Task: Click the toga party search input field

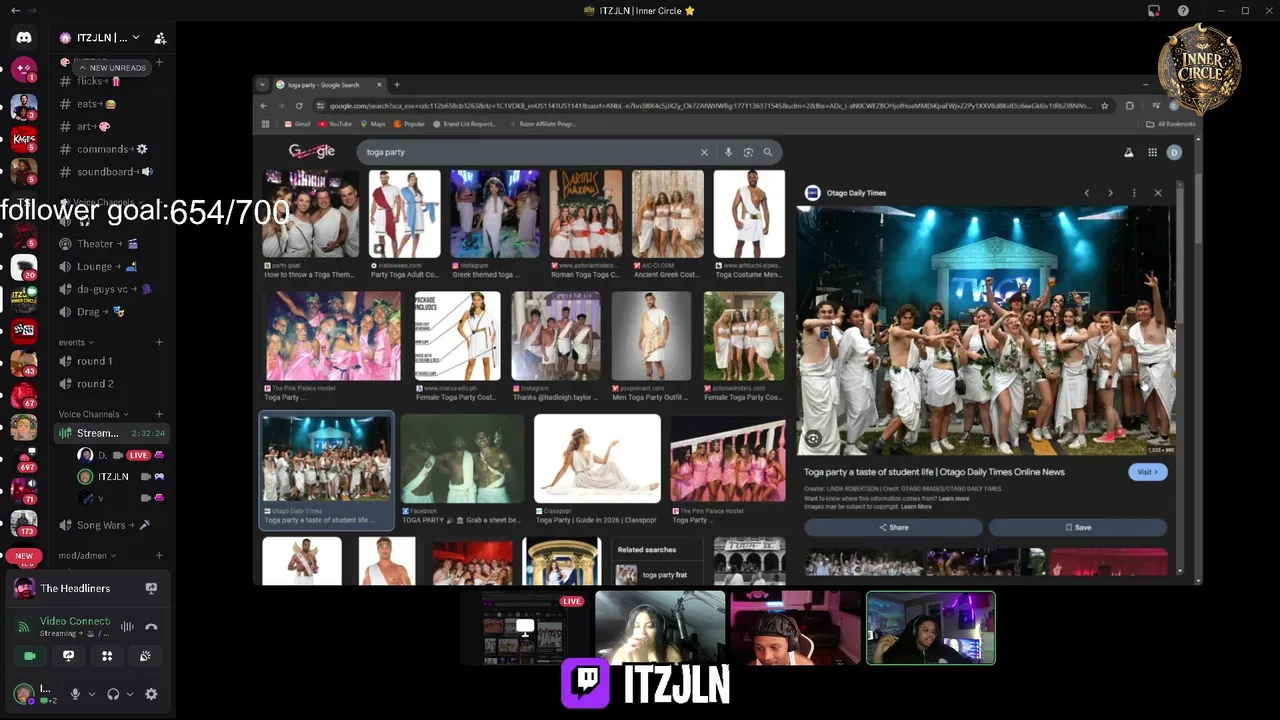Action: [x=530, y=152]
